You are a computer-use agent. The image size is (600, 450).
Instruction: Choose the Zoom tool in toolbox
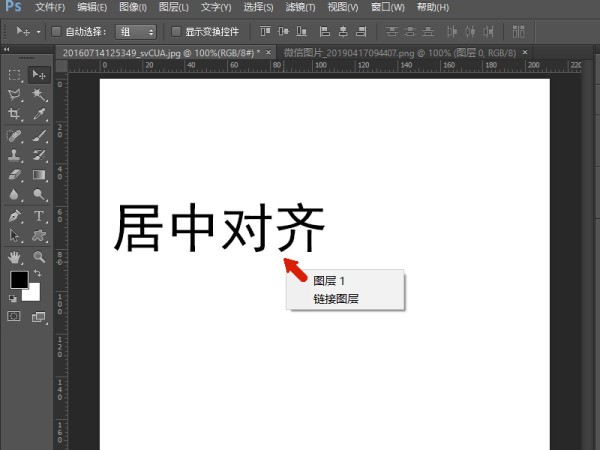(39, 256)
